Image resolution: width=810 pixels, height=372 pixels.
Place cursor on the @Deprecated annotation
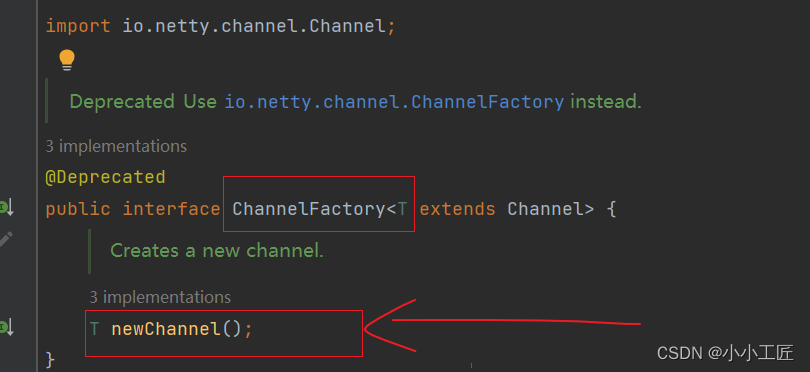coord(105,177)
